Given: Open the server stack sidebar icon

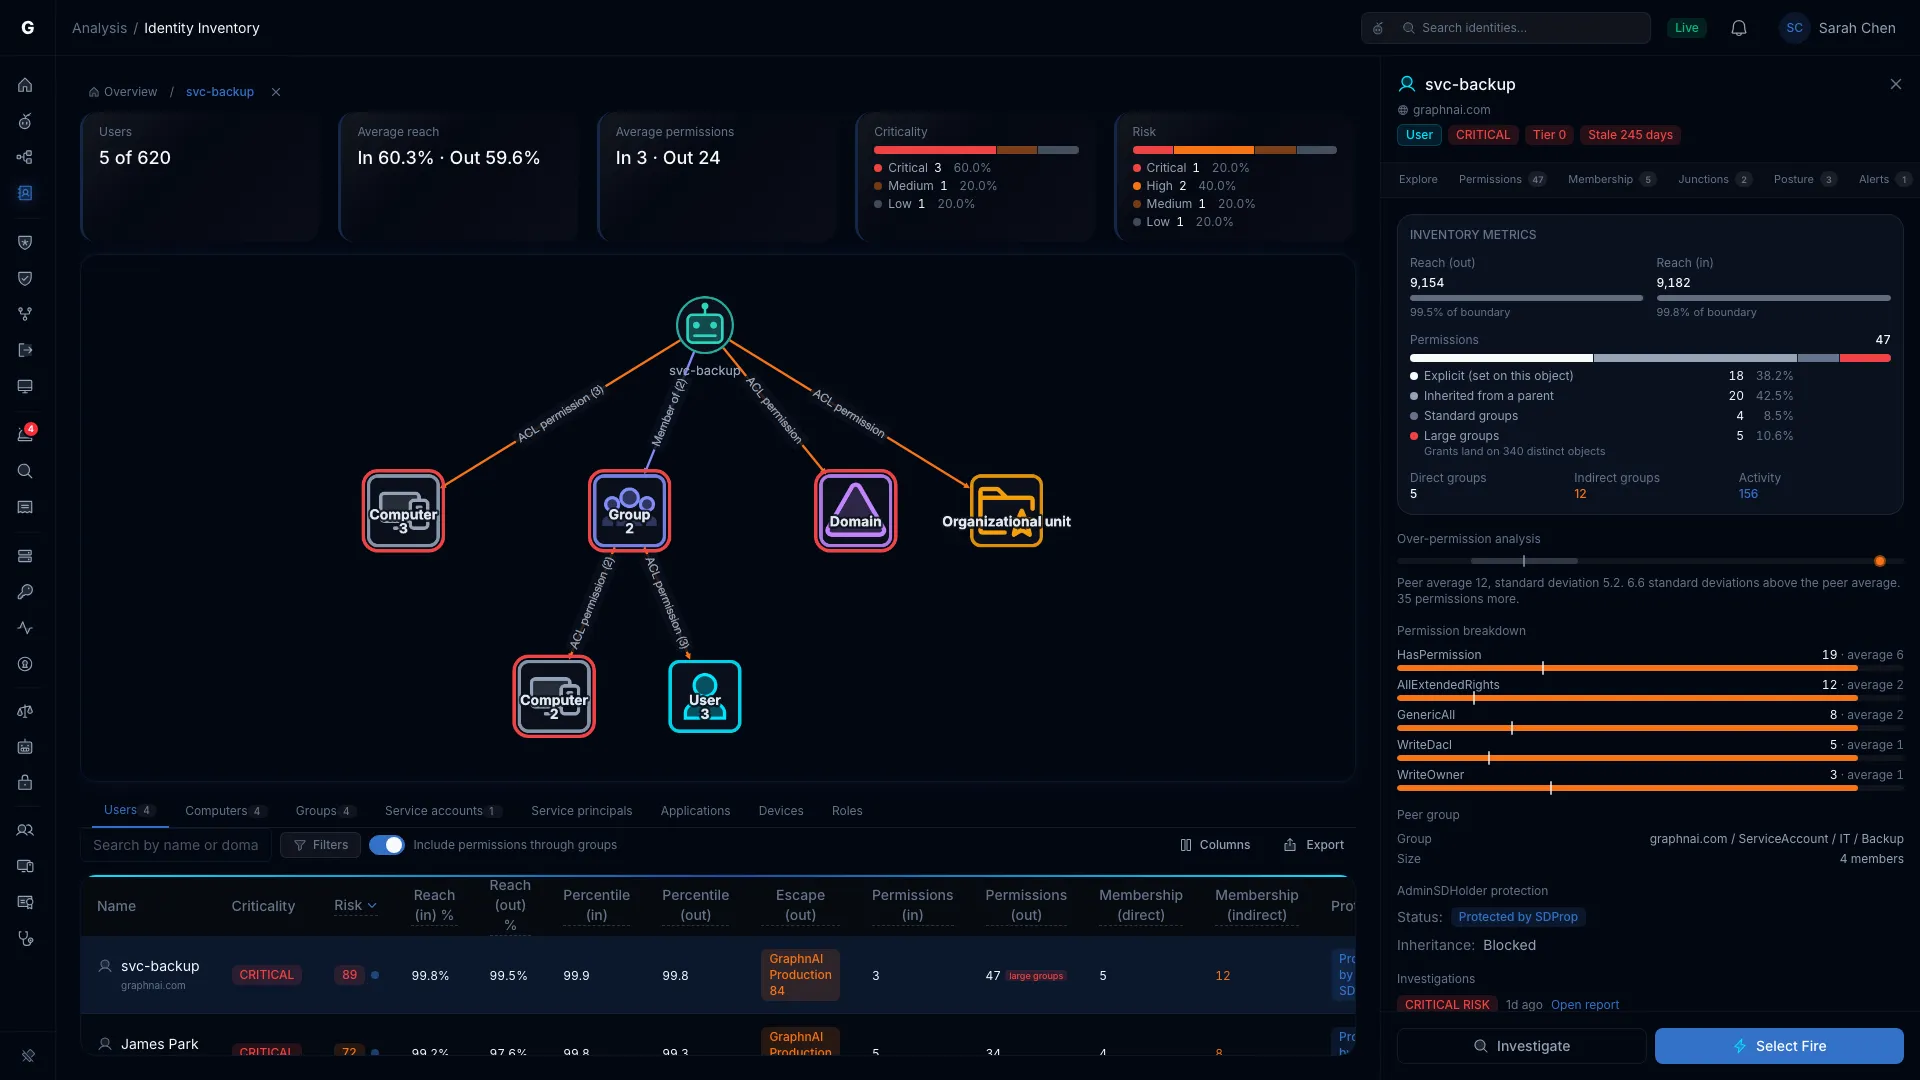Looking at the screenshot, I should pos(25,556).
